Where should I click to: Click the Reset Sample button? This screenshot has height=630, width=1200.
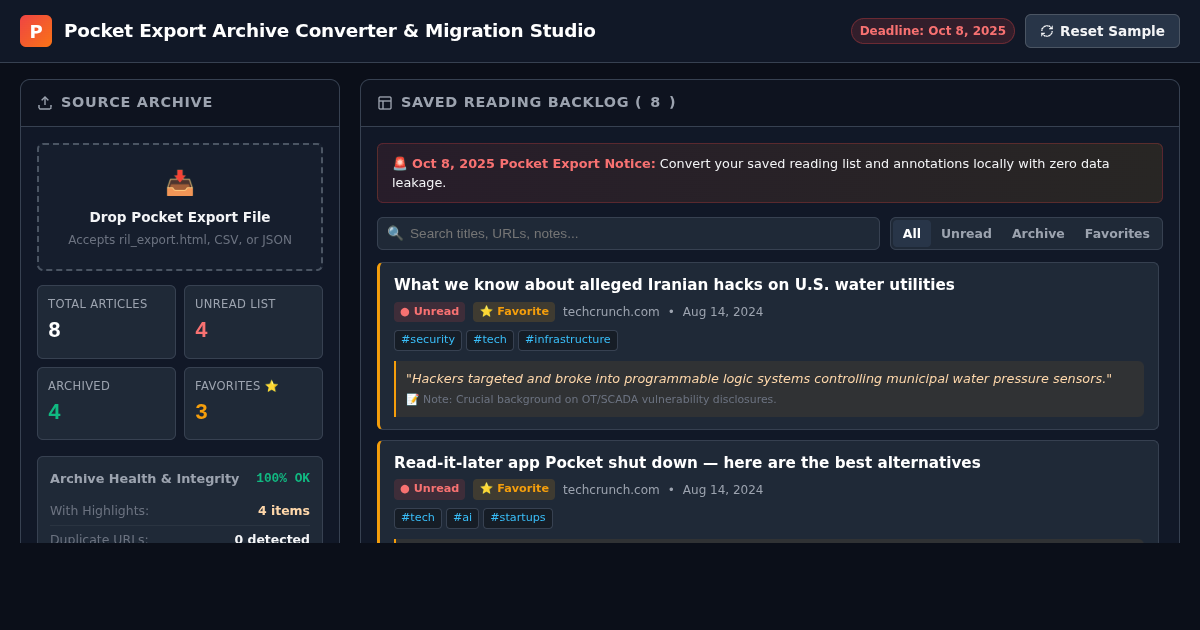point(1102,31)
